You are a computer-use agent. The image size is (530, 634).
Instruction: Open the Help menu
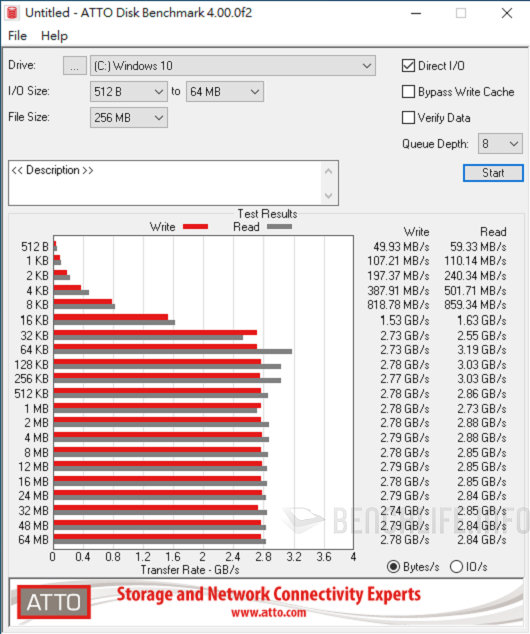[x=55, y=36]
